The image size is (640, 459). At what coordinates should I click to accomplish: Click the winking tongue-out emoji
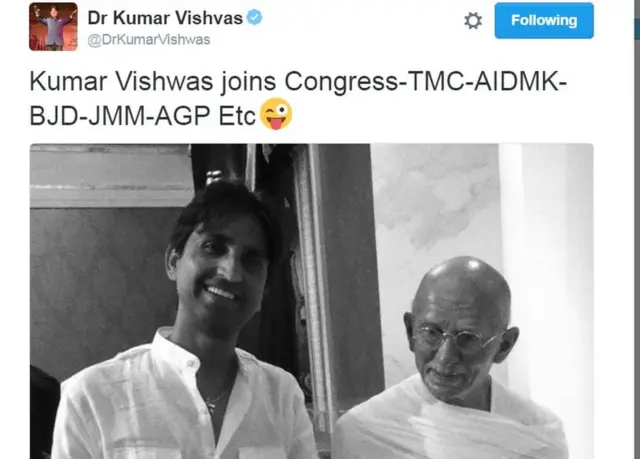[x=276, y=114]
